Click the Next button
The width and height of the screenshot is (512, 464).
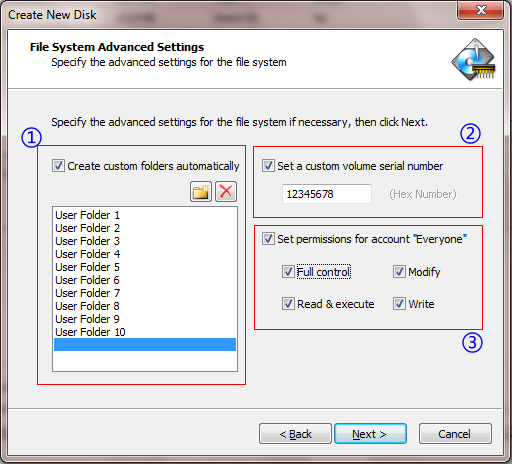click(x=370, y=434)
